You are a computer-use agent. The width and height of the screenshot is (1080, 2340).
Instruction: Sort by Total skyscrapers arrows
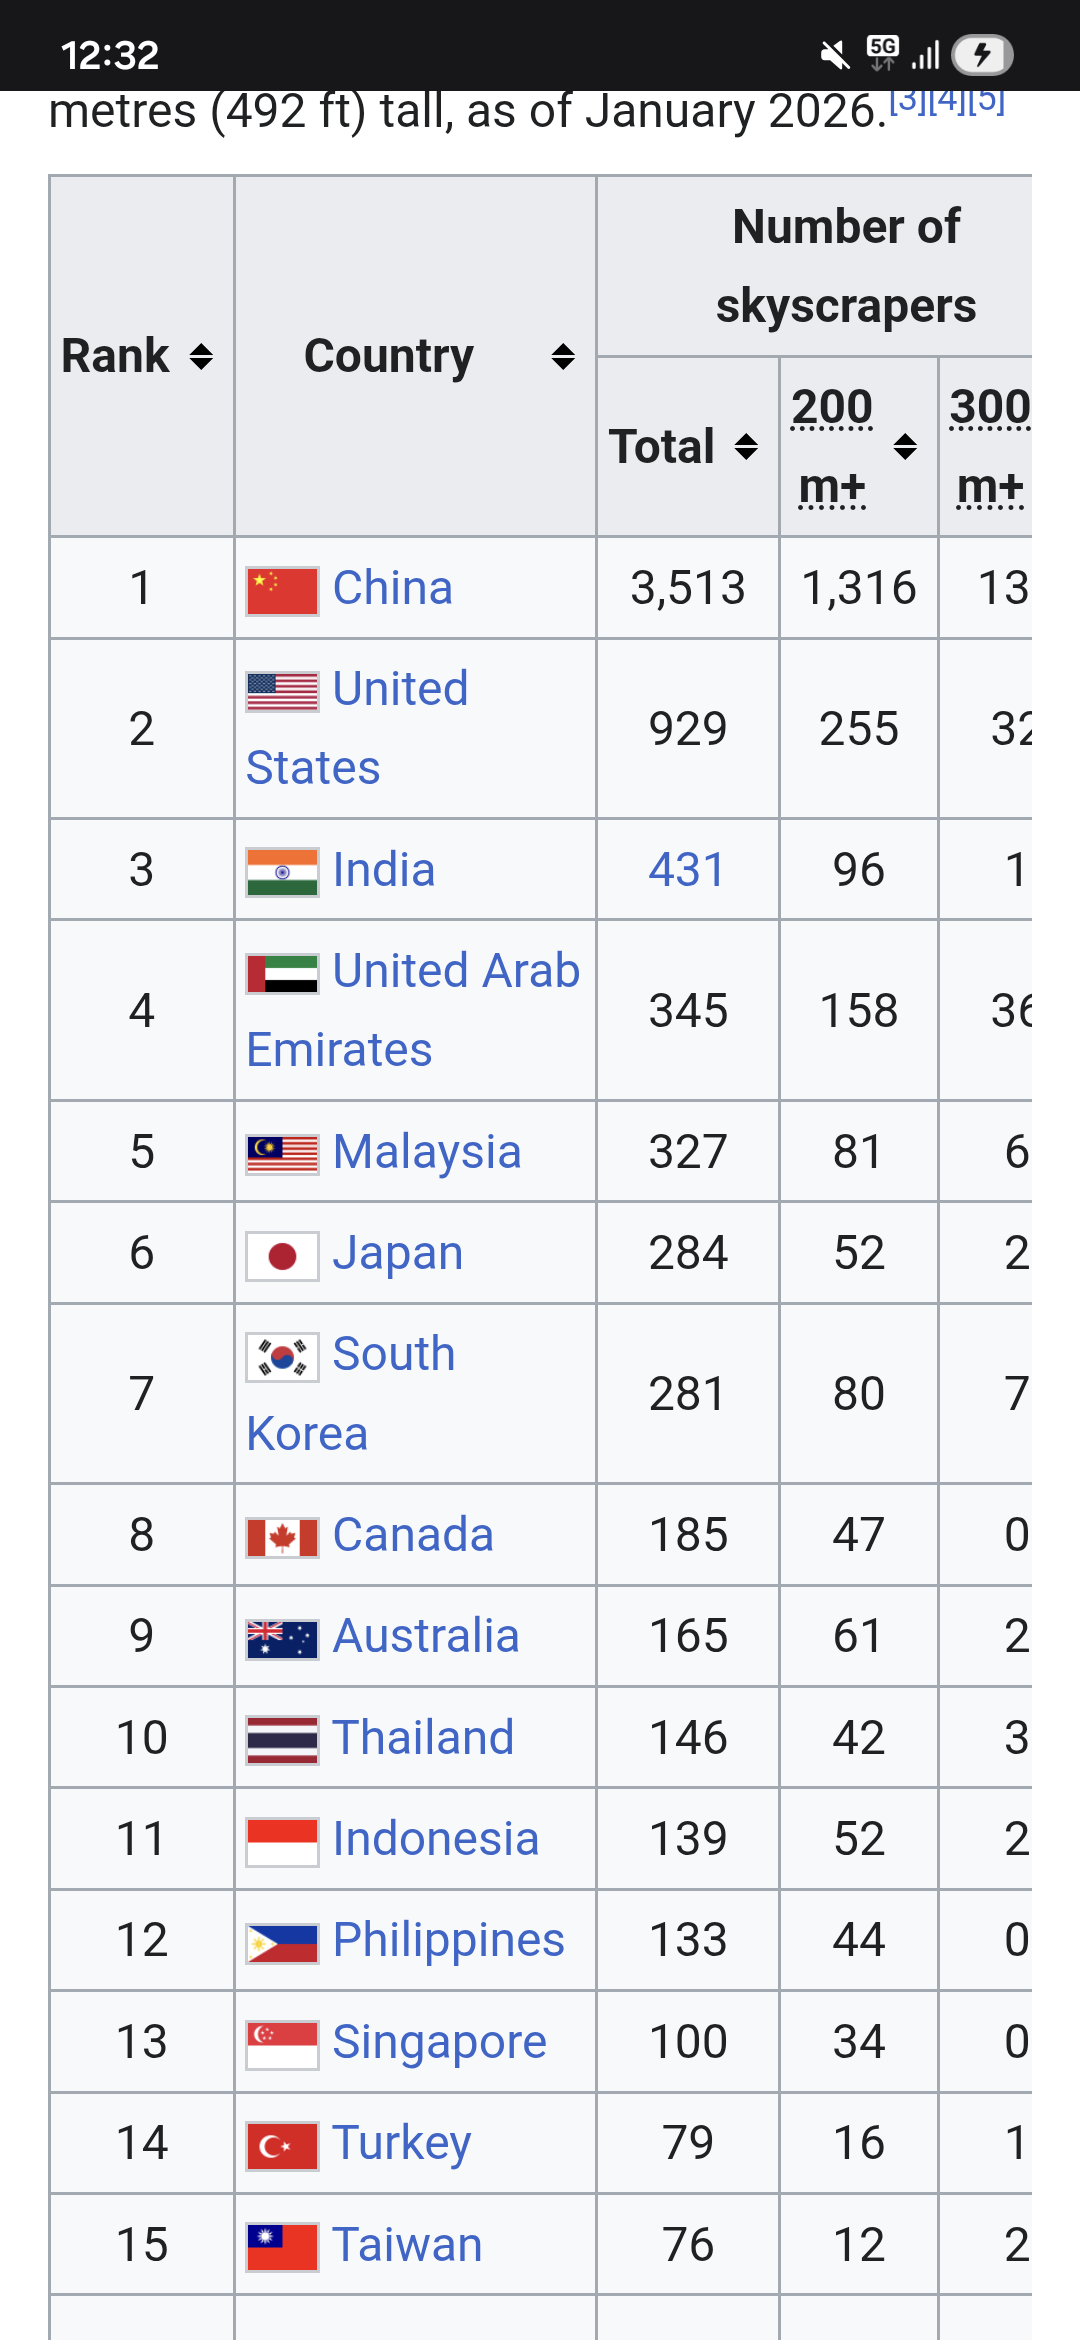click(x=746, y=447)
